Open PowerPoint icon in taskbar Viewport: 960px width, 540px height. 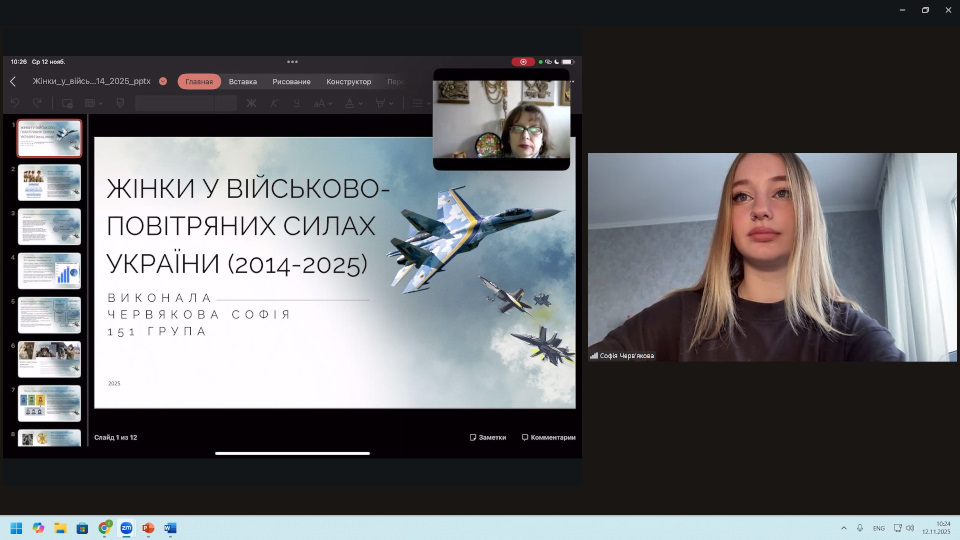tap(148, 528)
